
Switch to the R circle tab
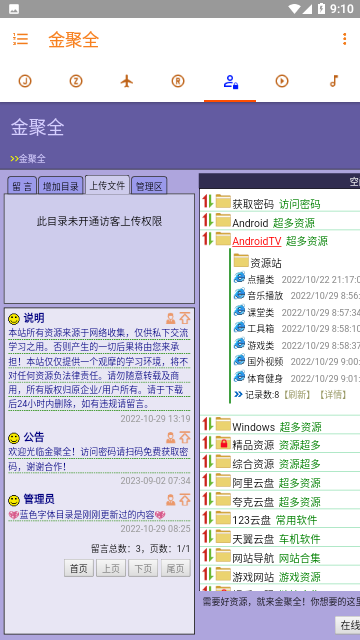[x=178, y=81]
